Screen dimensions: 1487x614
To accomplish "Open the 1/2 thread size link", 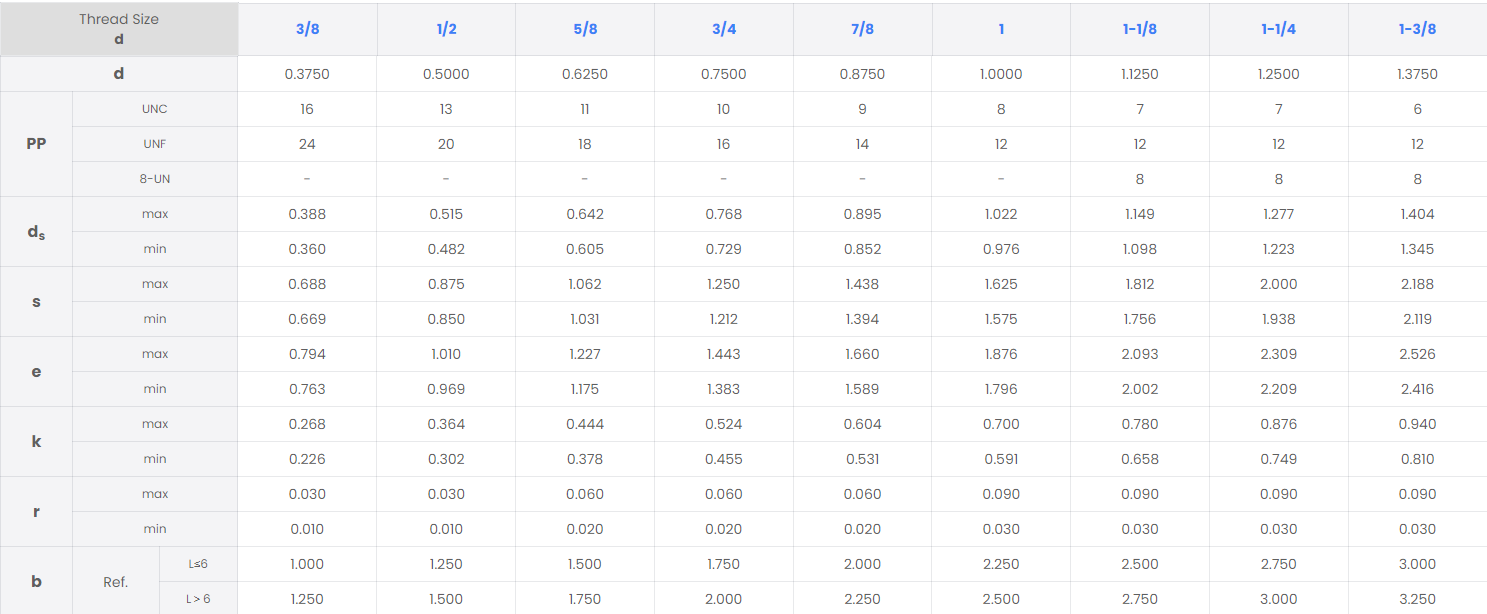I will click(446, 29).
